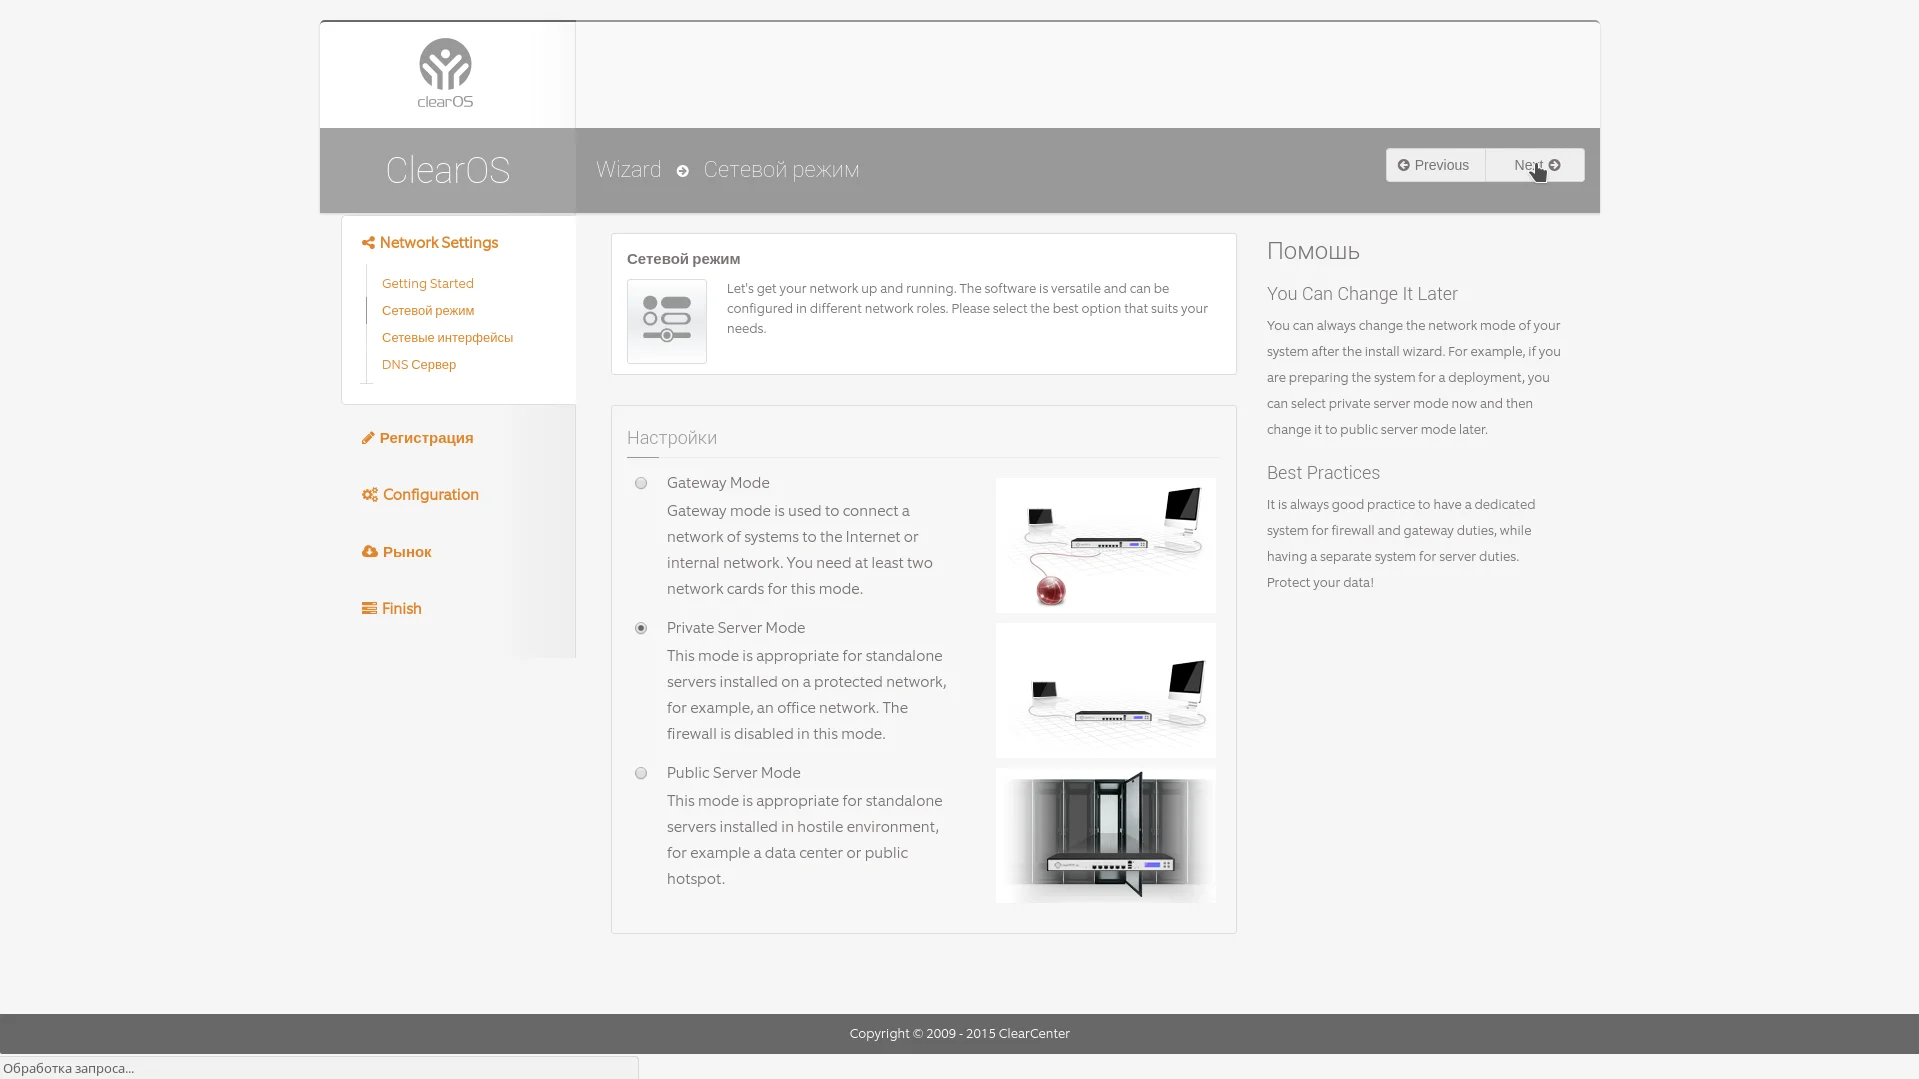Screen dimensions: 1919x1079
Task: Click the Public Server Mode label
Action: tap(734, 773)
